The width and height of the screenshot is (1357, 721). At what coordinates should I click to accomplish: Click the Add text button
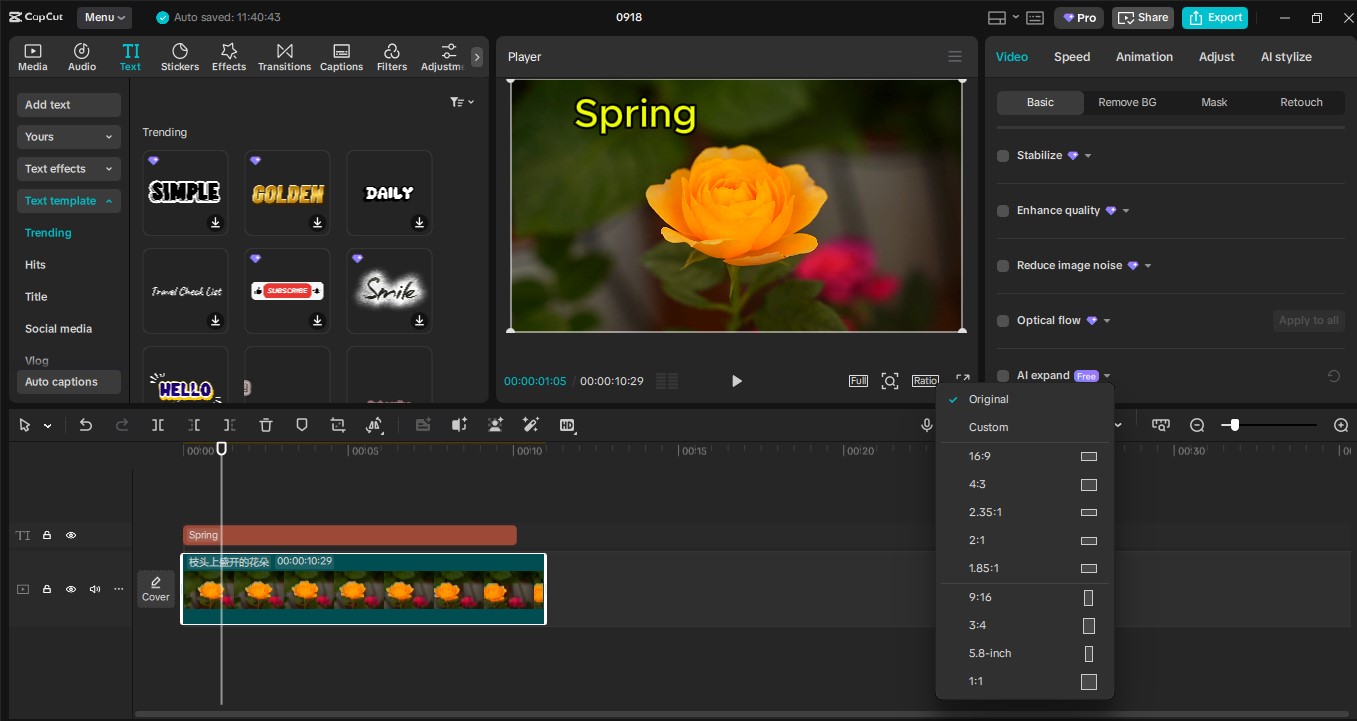point(68,104)
